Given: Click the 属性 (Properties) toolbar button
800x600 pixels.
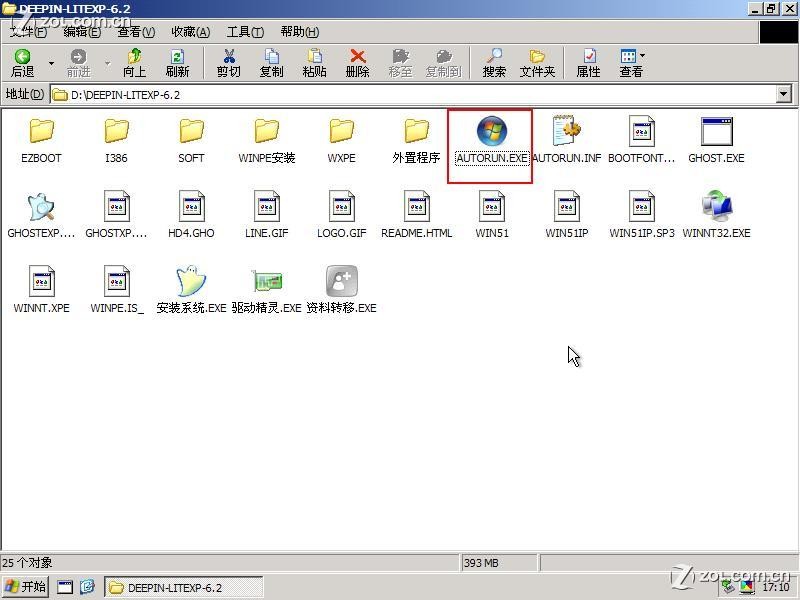Looking at the screenshot, I should pos(589,63).
